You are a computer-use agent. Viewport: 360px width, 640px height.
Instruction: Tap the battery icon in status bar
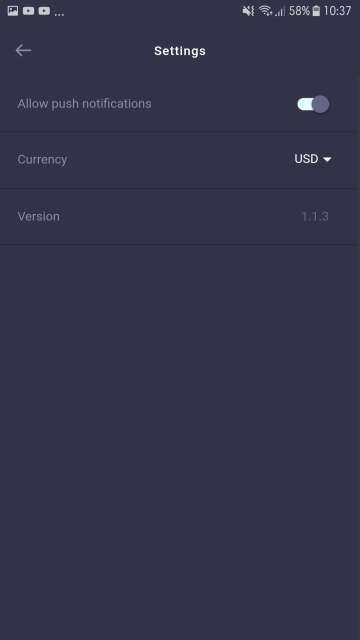316,11
